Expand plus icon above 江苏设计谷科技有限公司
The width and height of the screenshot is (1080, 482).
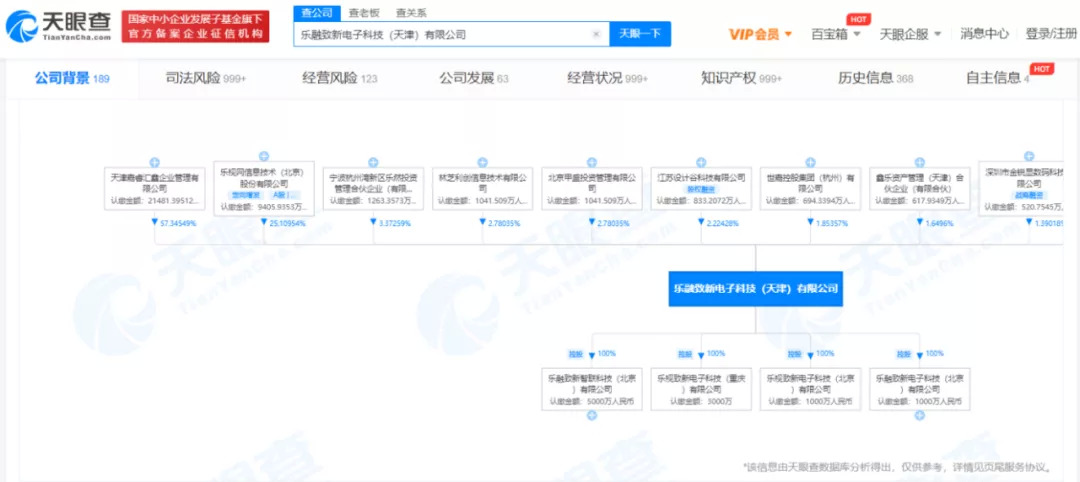[700, 163]
